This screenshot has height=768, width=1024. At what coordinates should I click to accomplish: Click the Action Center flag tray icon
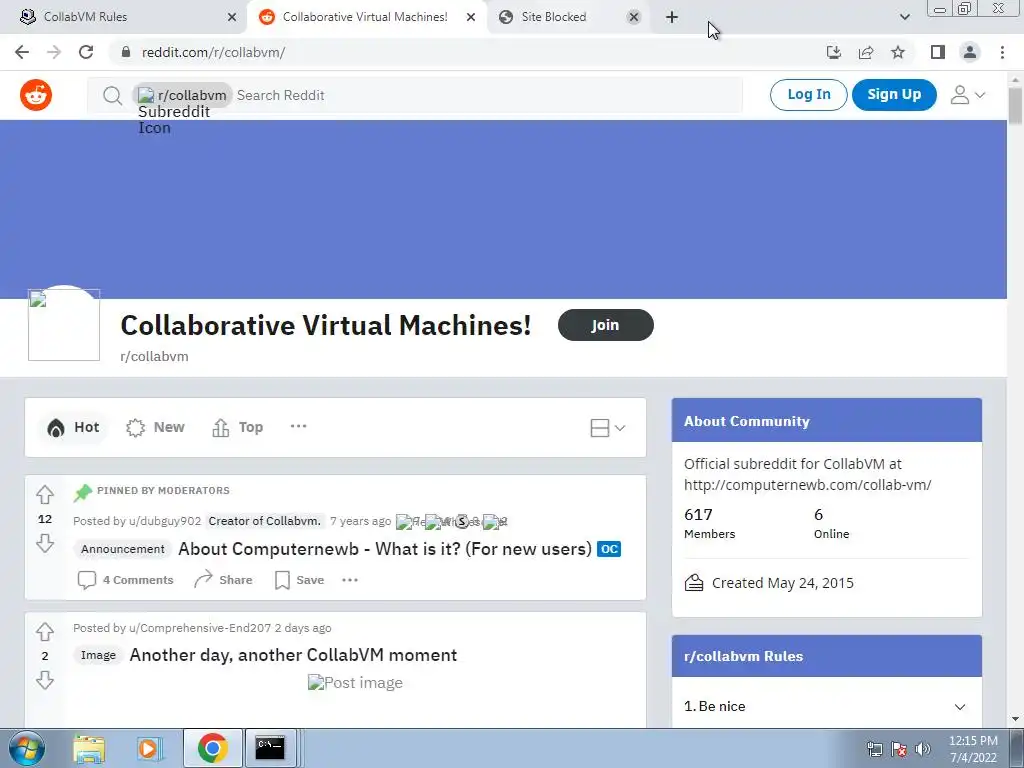[x=899, y=748]
